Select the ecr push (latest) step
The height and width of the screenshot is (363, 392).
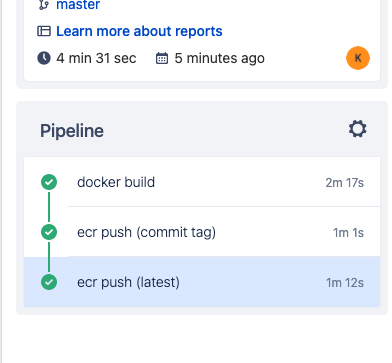pos(202,282)
